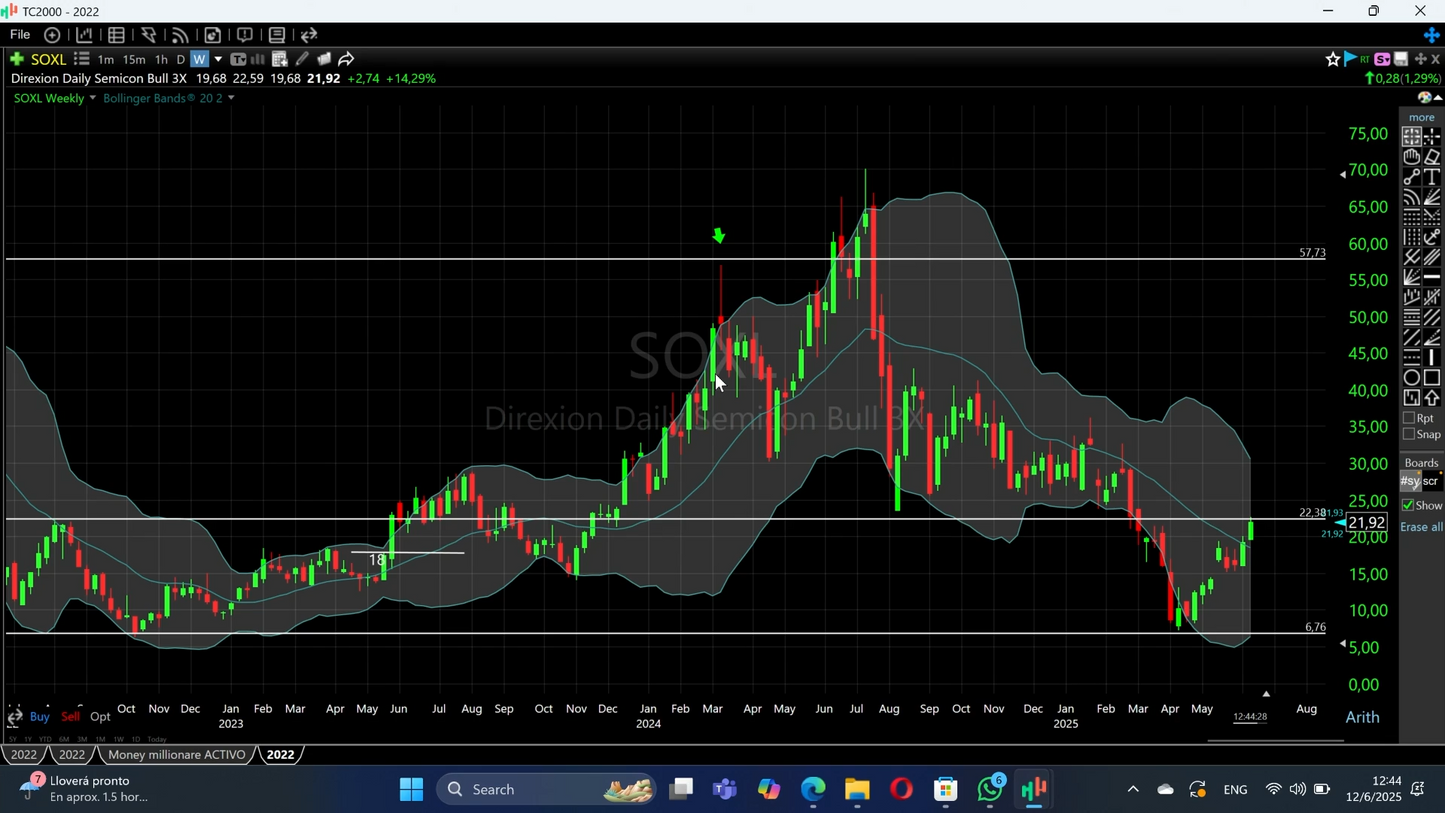Click the Buy button
Screen dimensions: 1445x813
click(x=39, y=717)
